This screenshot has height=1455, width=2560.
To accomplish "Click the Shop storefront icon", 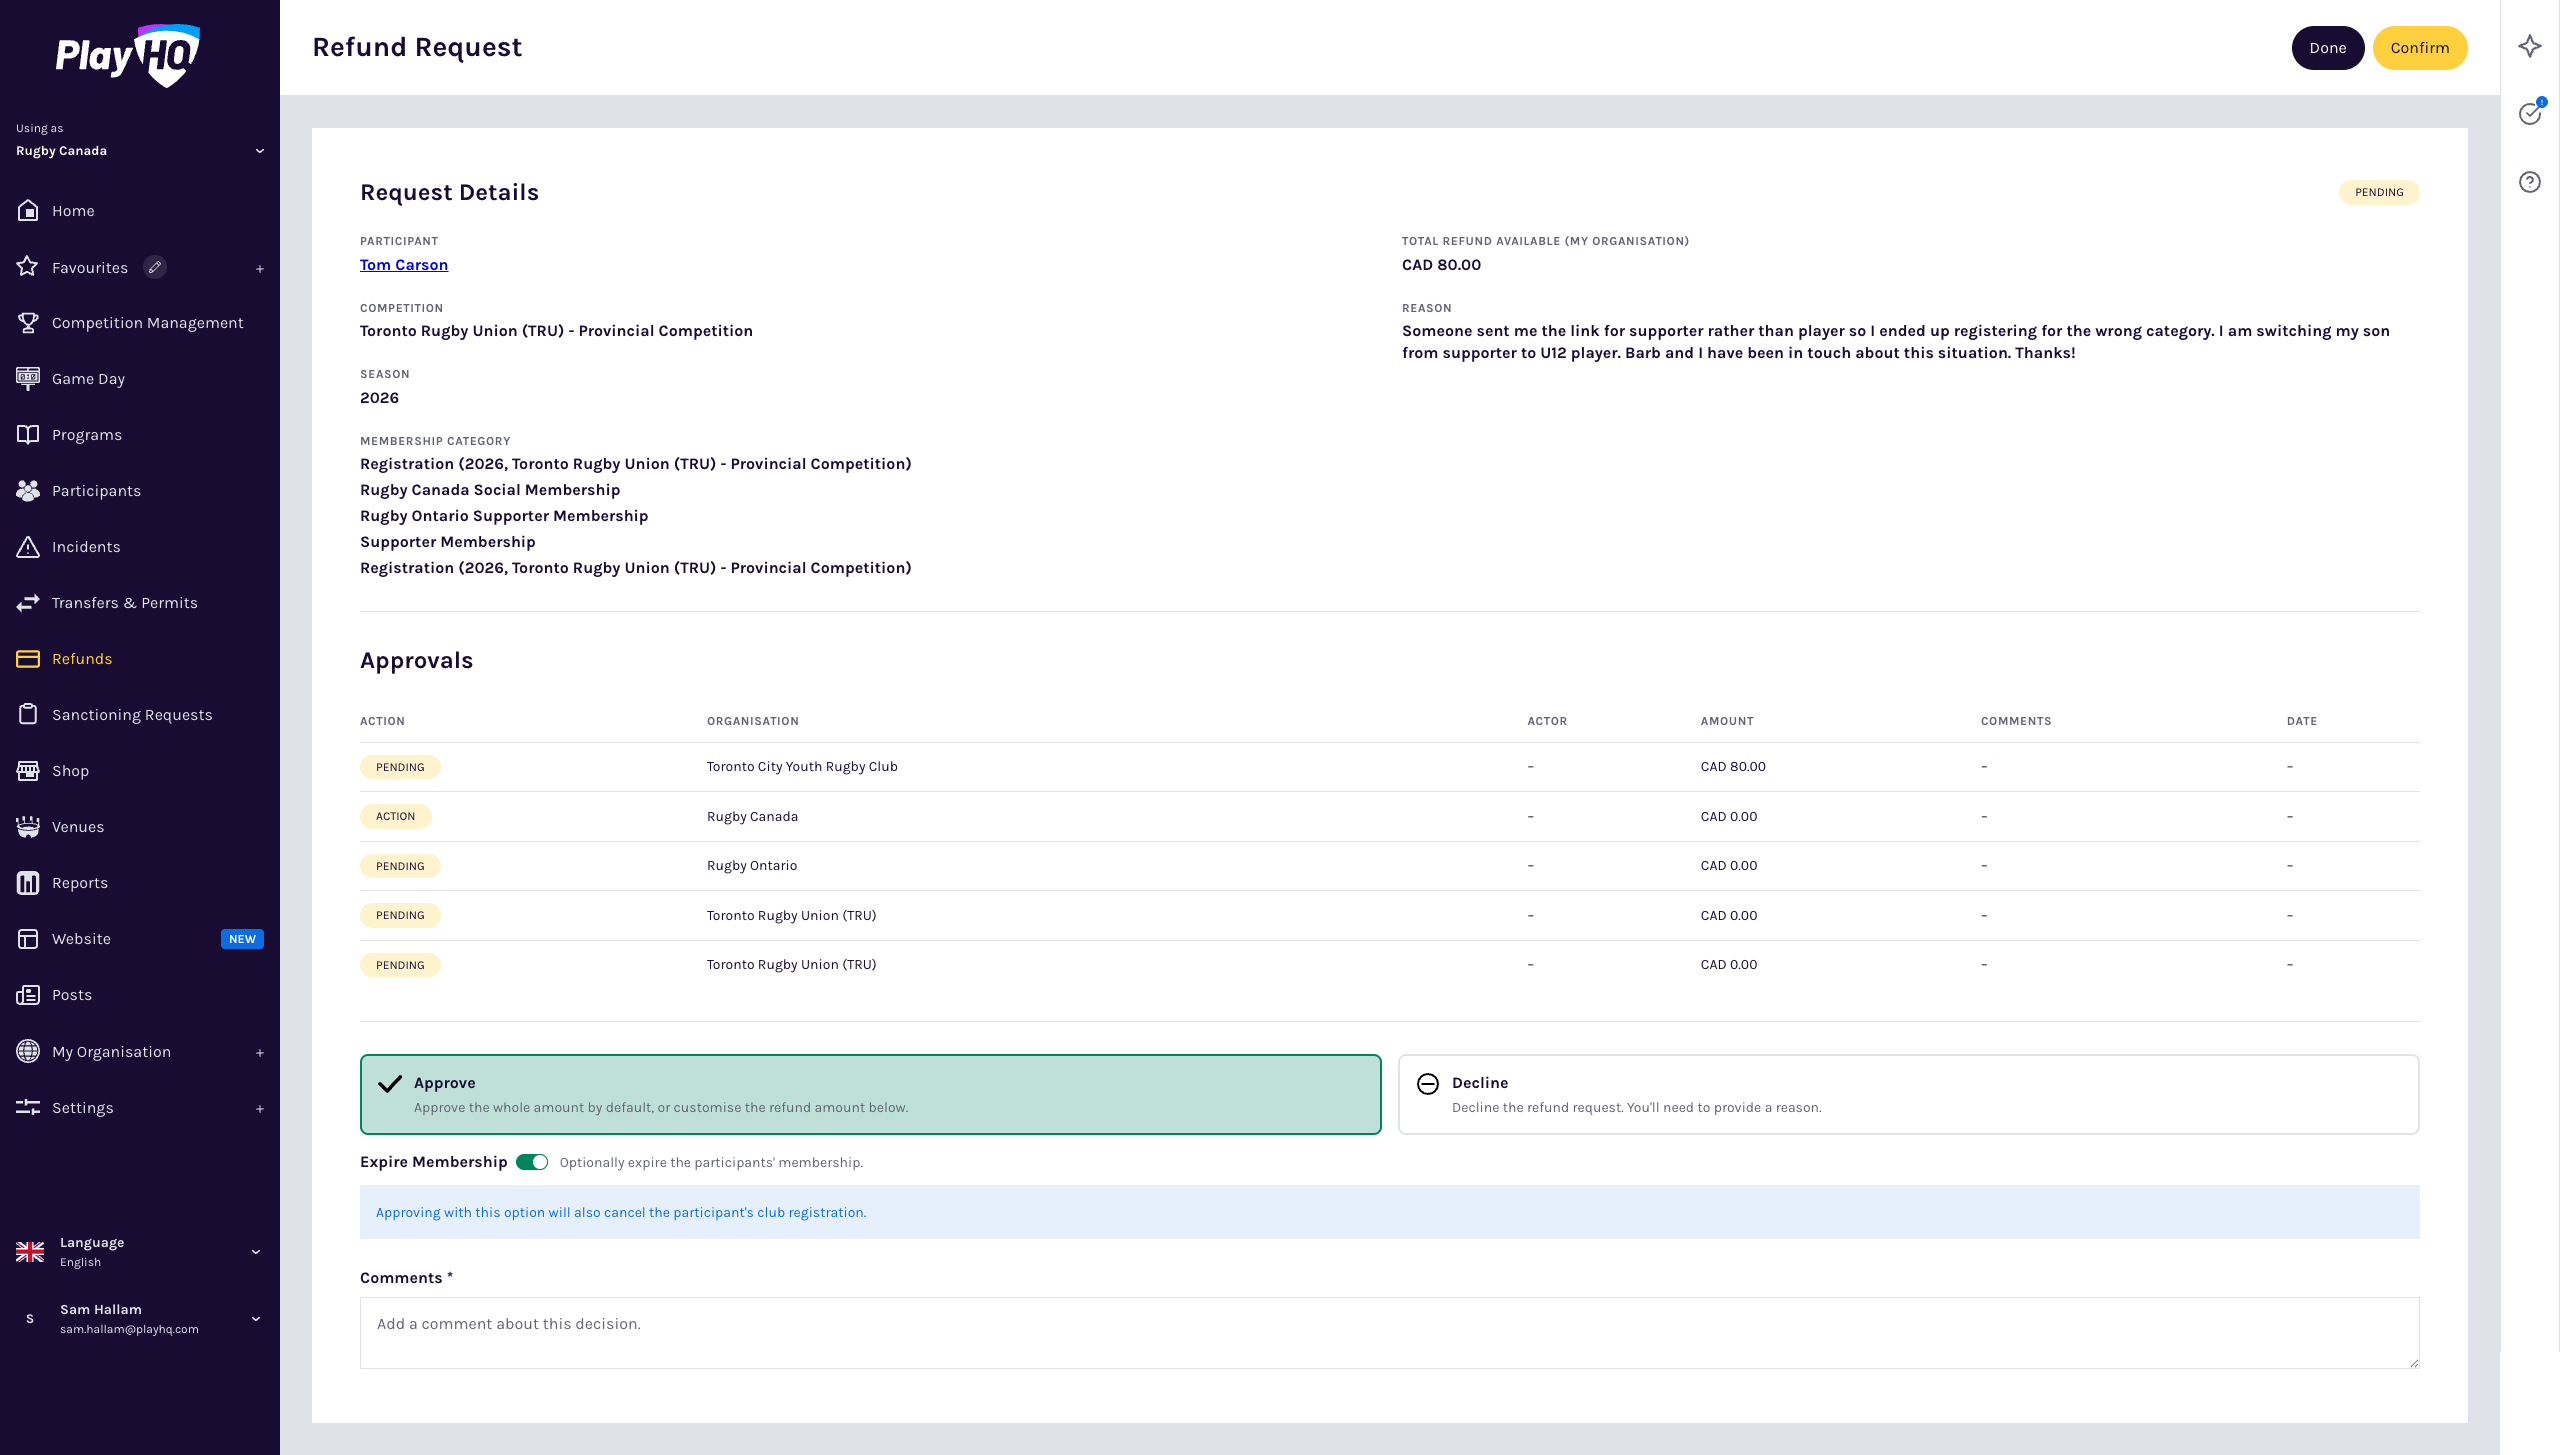I will pyautogui.click(x=28, y=771).
